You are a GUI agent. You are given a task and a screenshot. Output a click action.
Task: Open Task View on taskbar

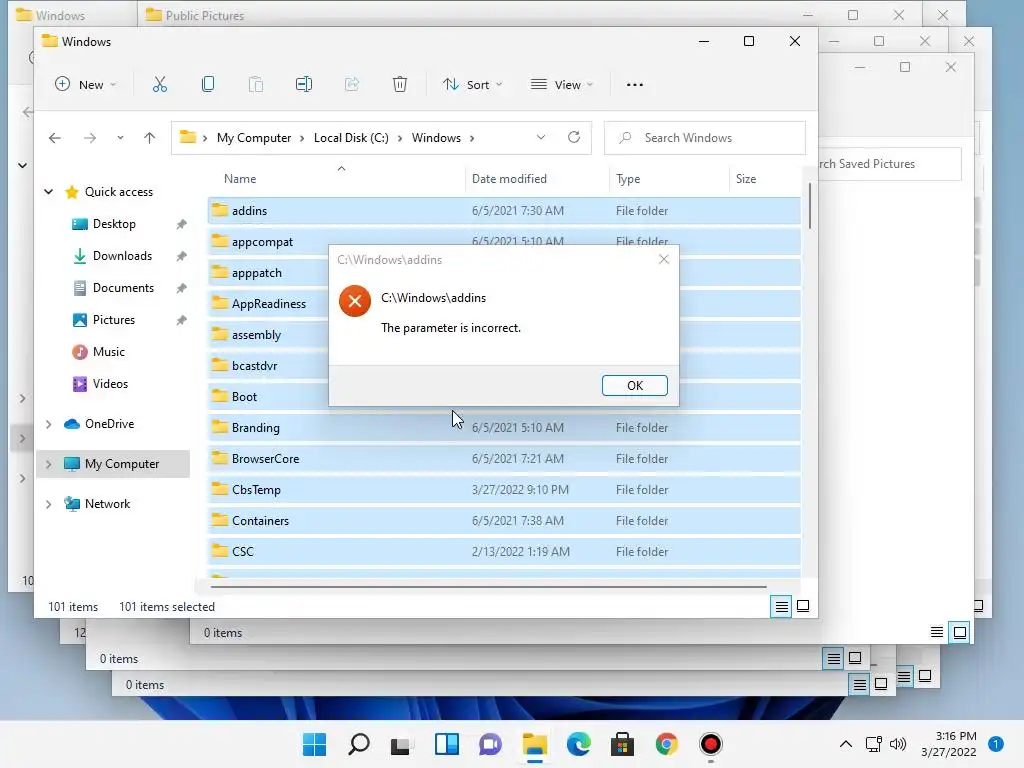[400, 744]
